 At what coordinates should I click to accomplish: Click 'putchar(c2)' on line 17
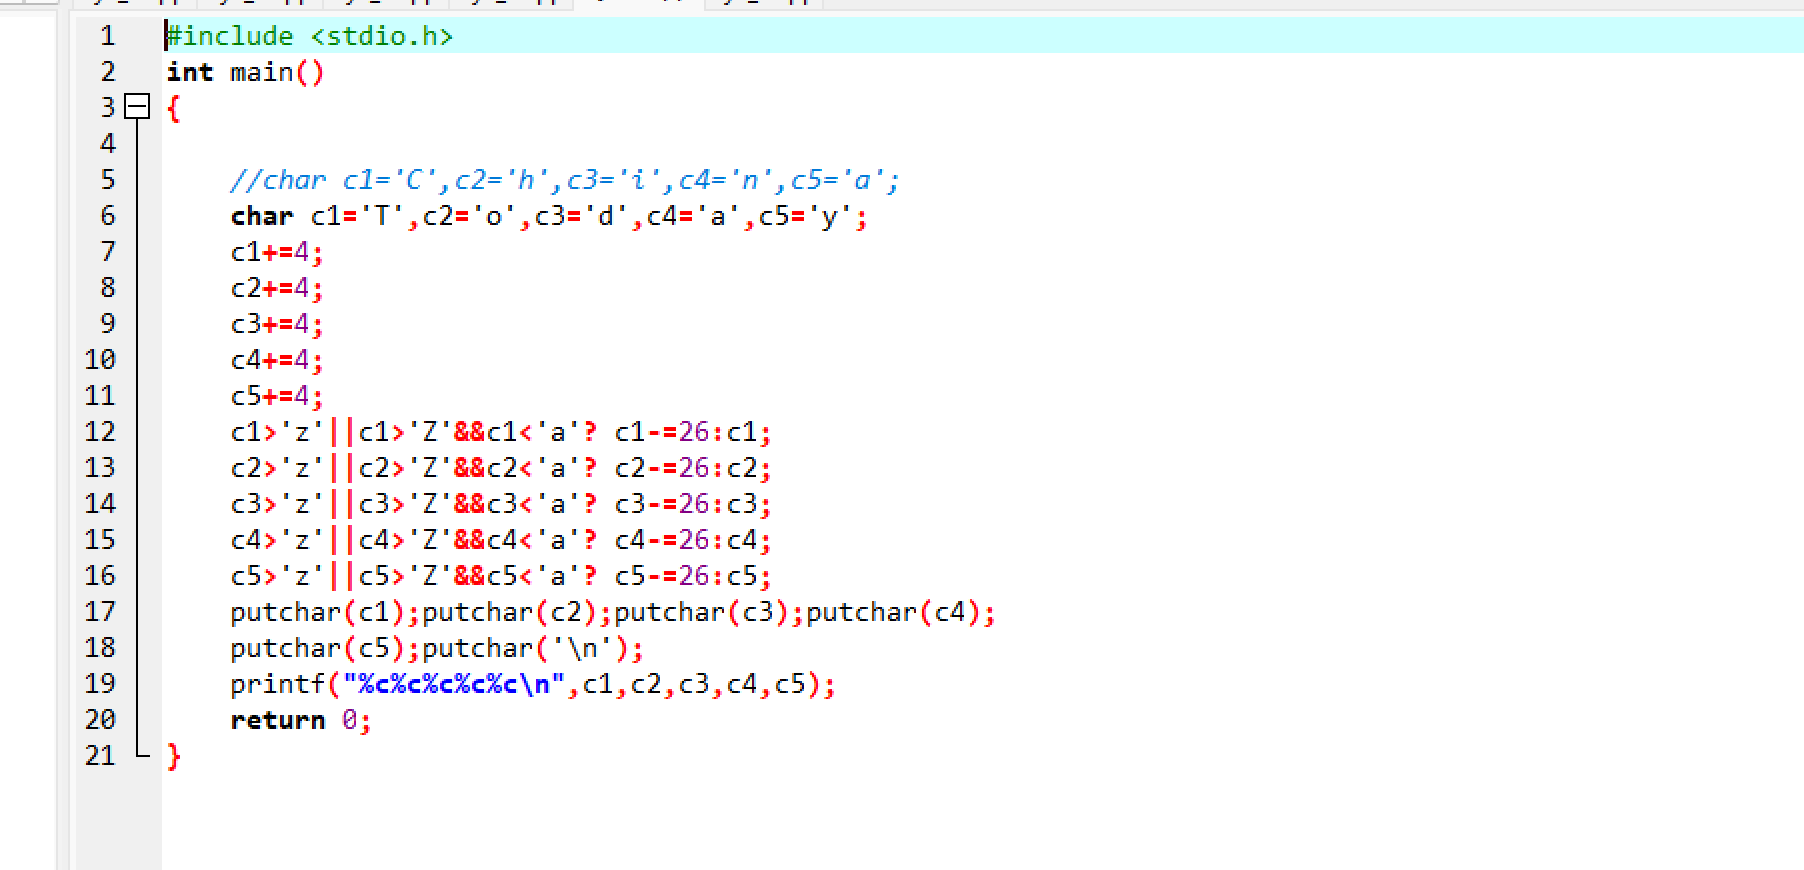click(x=509, y=612)
